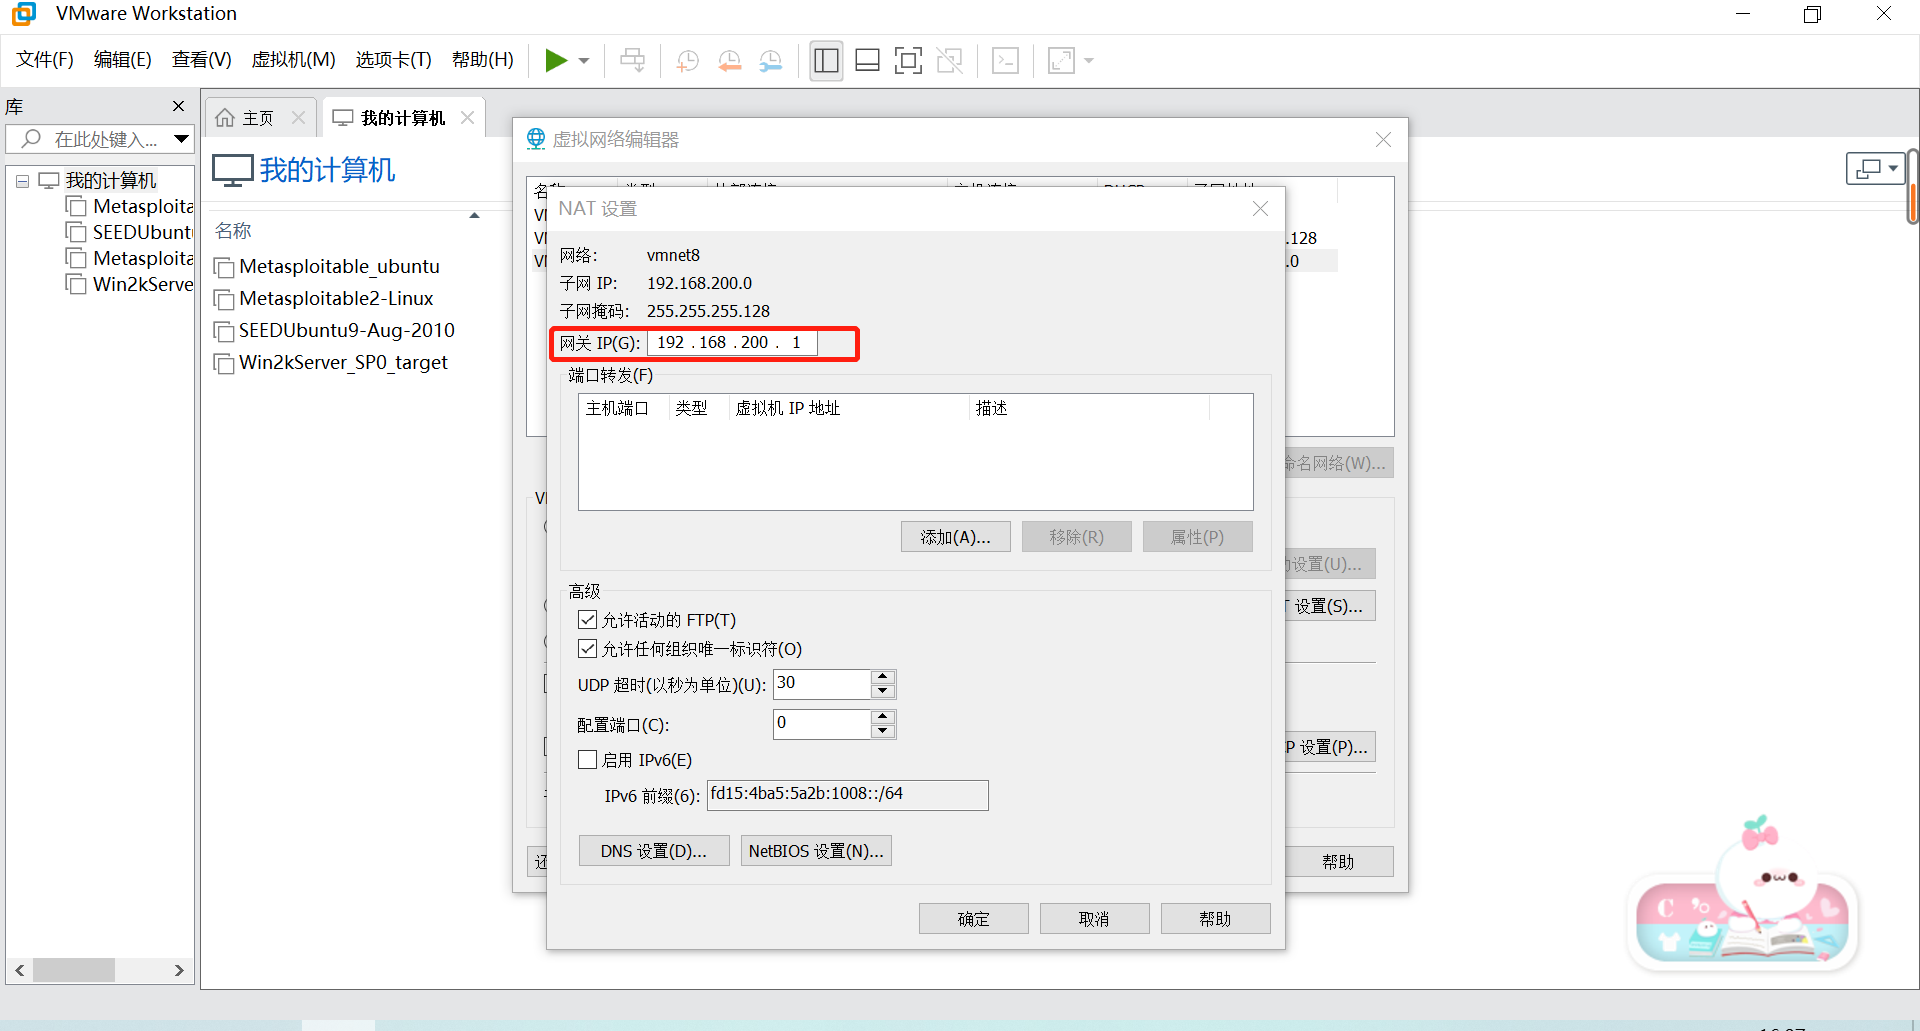Click the take snapshot toolbar icon

pyautogui.click(x=688, y=61)
